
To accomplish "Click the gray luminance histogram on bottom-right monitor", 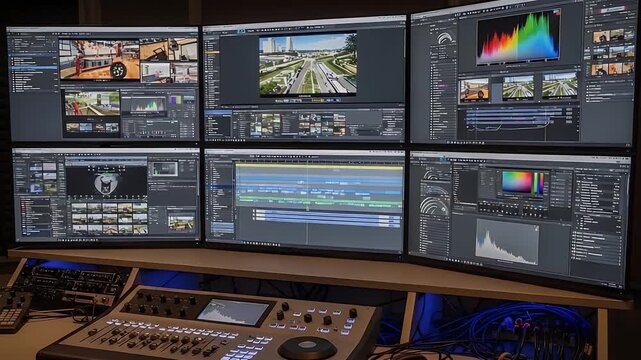I will point(507,241).
